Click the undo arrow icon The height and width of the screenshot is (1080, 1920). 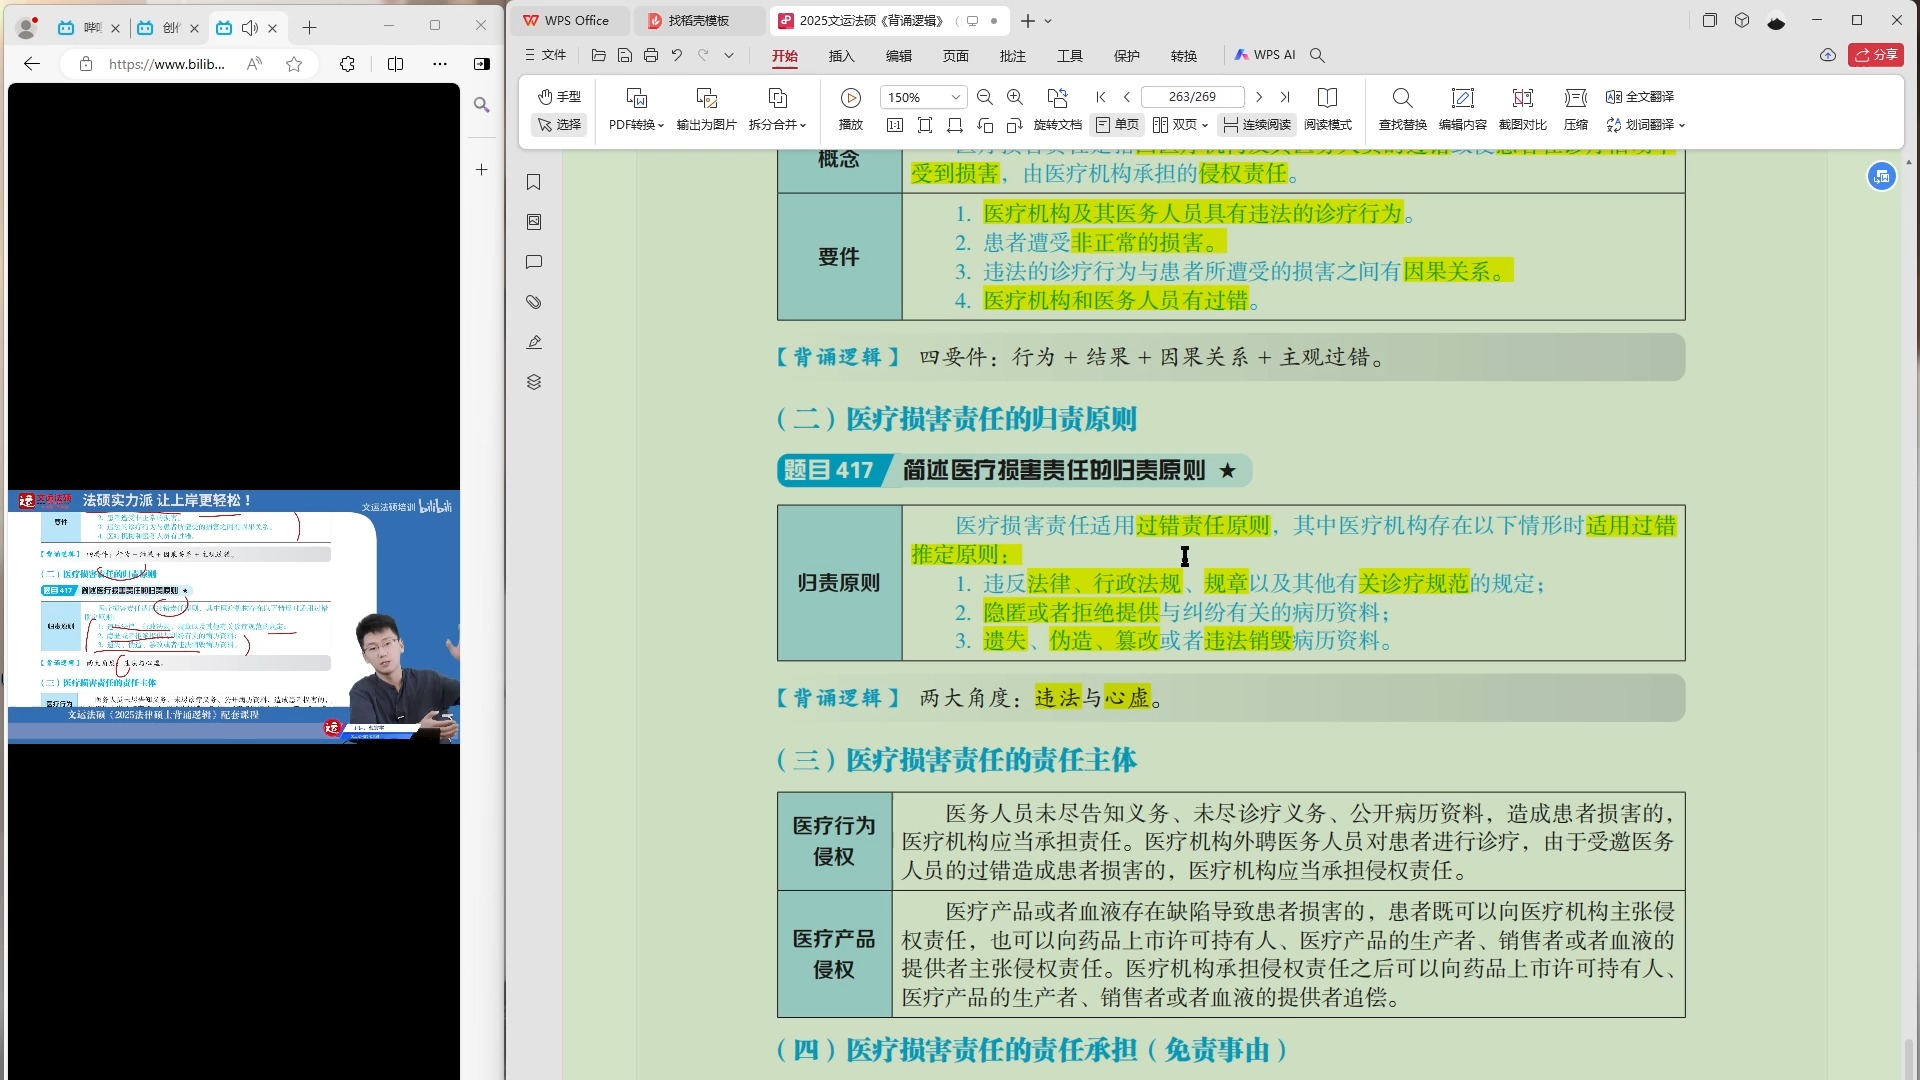[677, 55]
